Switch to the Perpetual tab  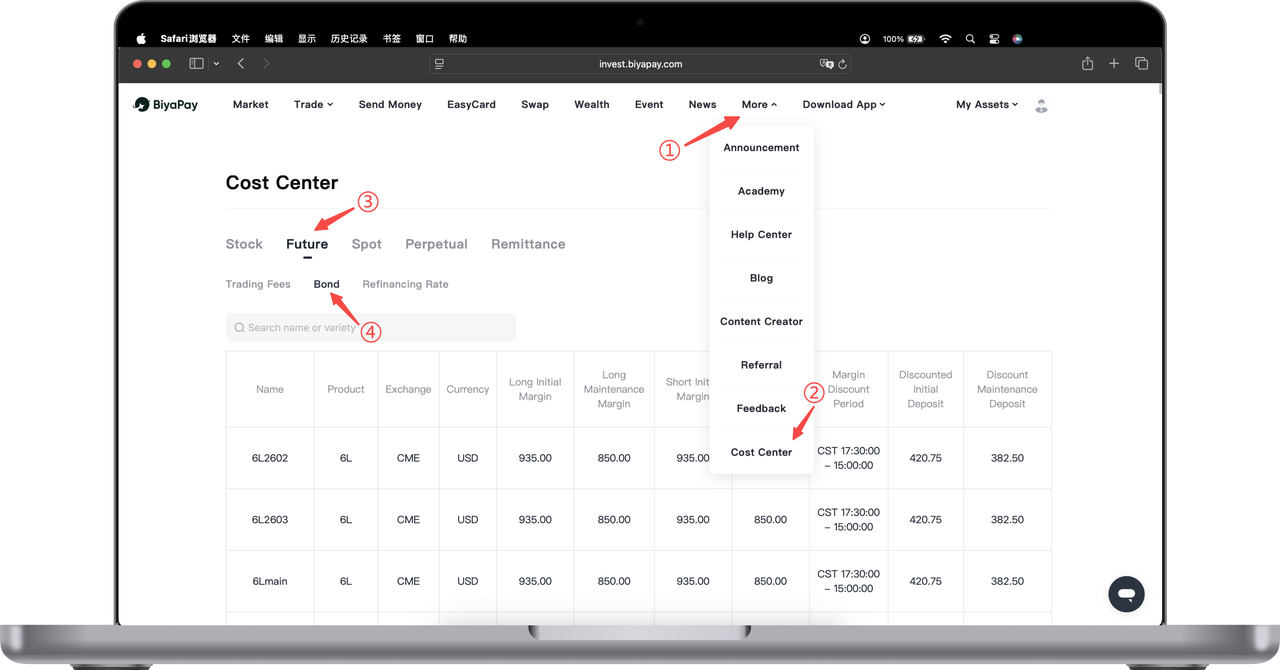[x=436, y=244]
